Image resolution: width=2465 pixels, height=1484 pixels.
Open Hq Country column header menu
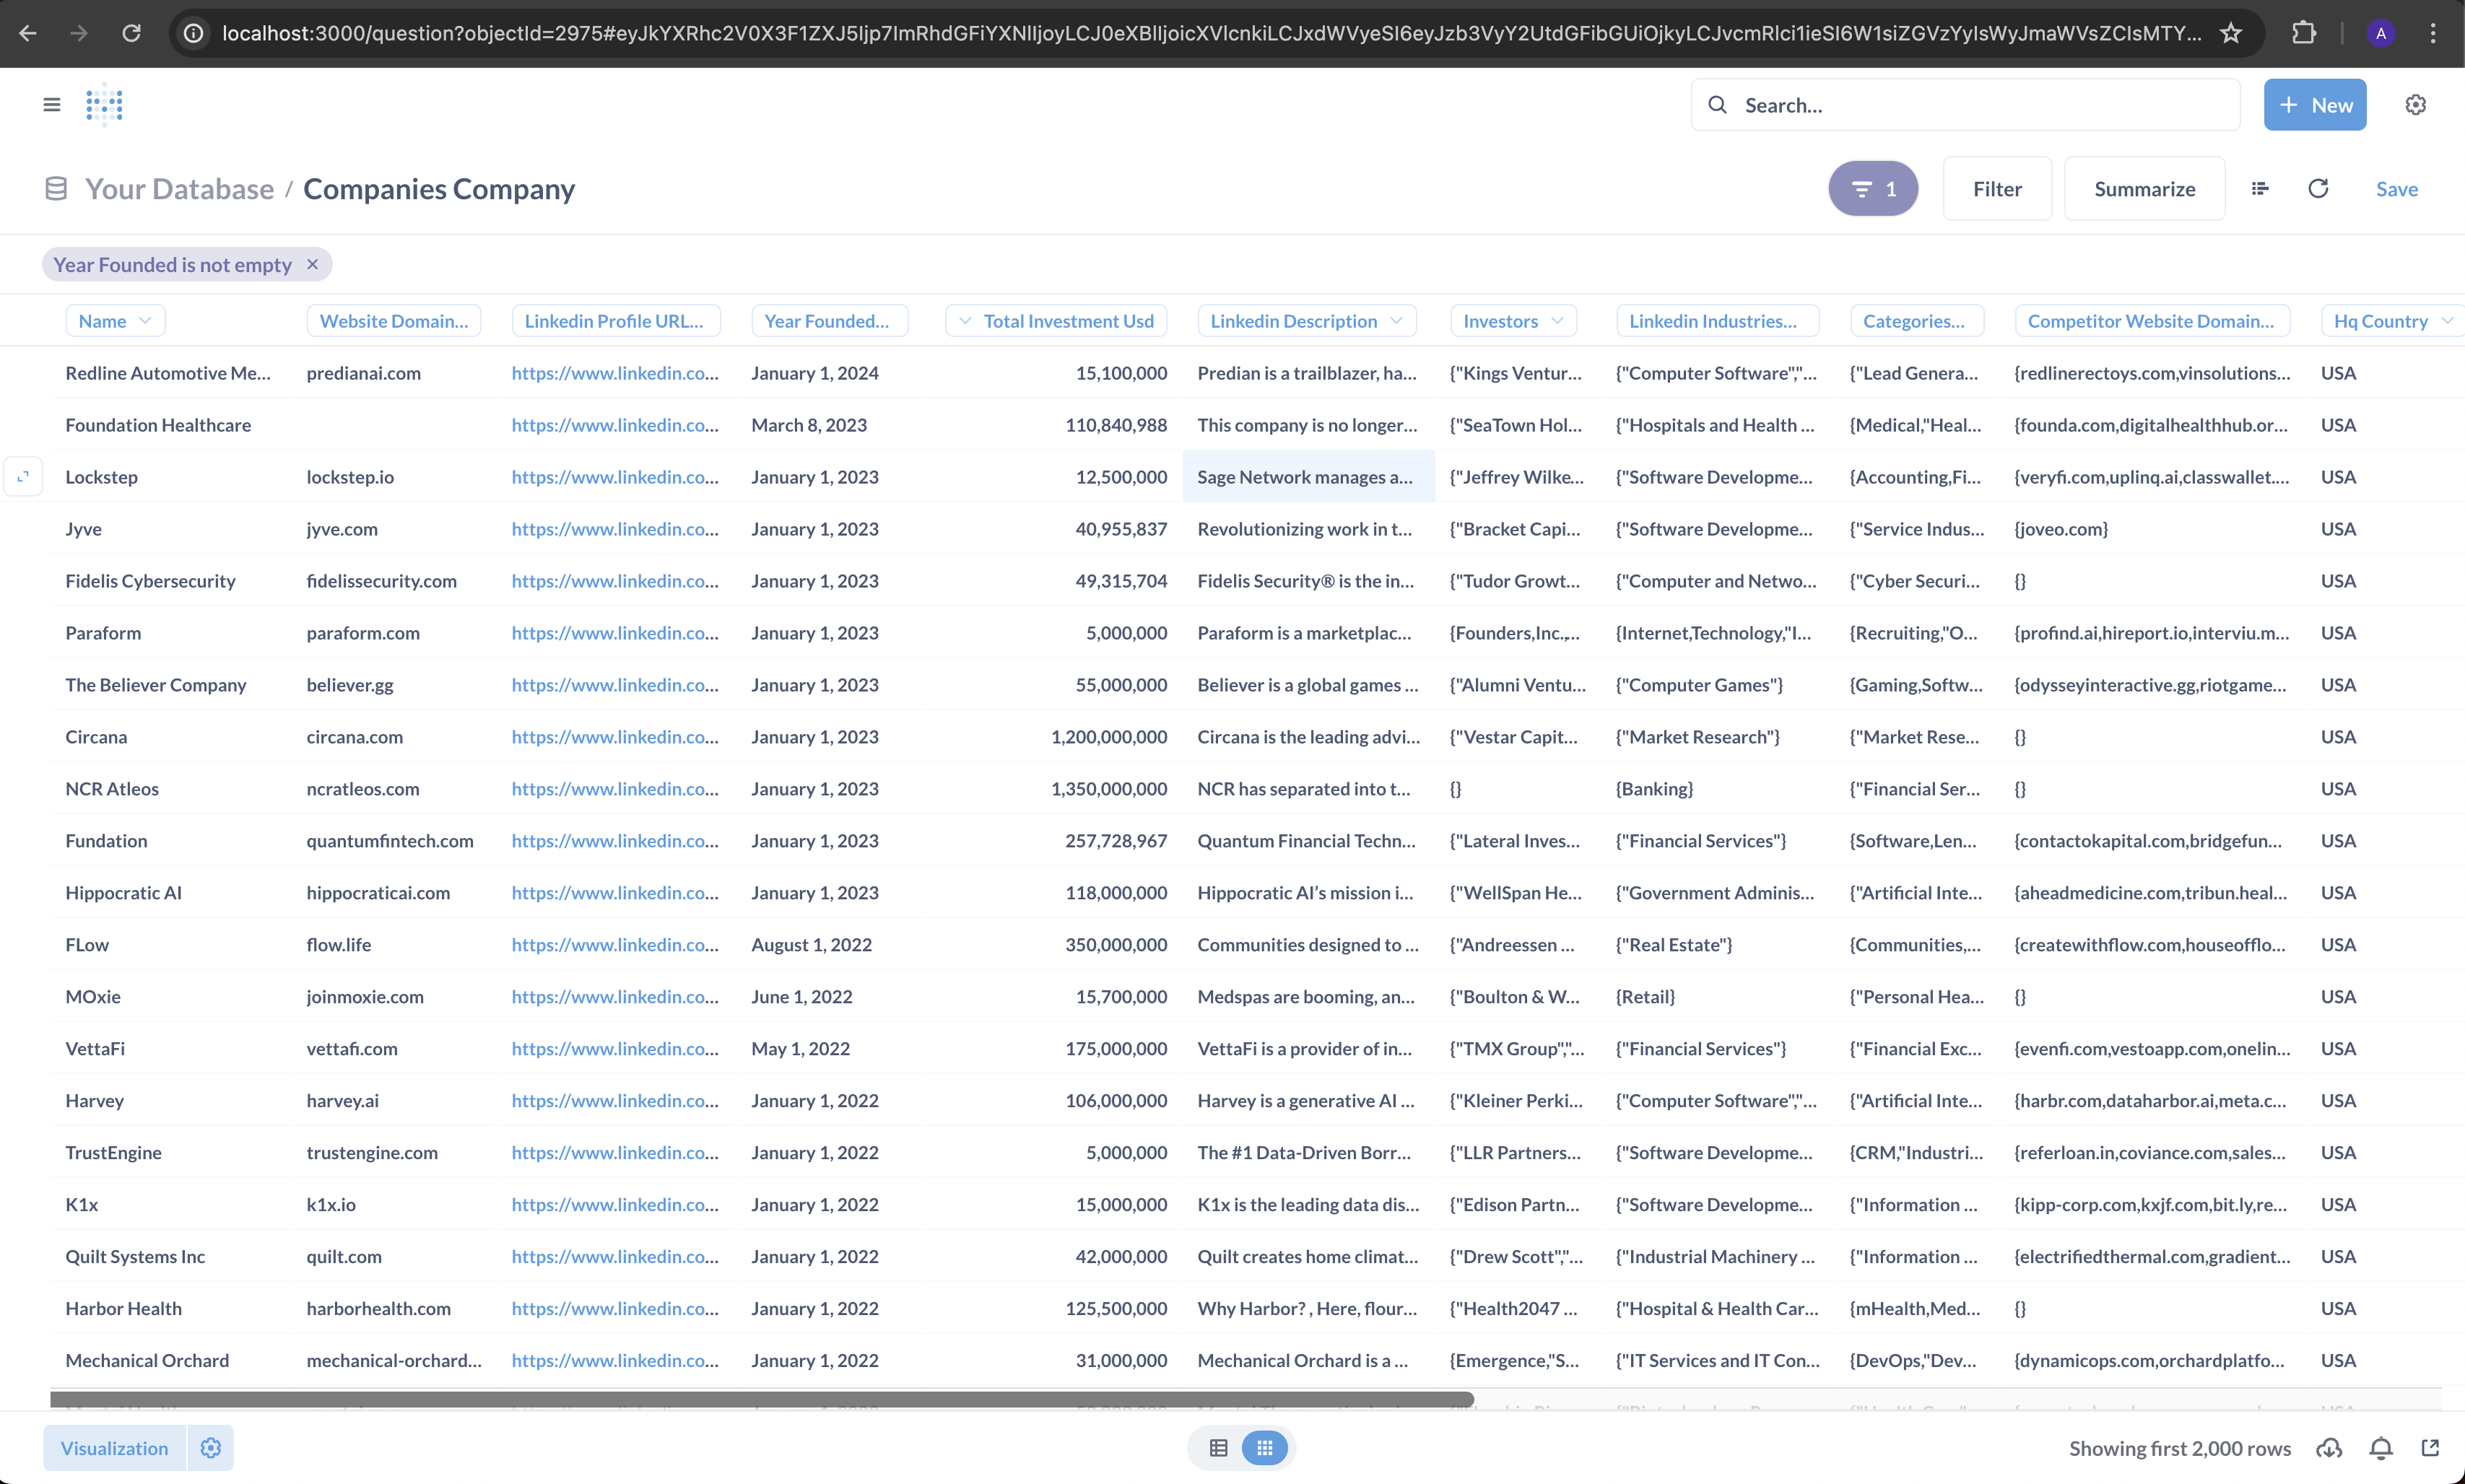(2392, 321)
